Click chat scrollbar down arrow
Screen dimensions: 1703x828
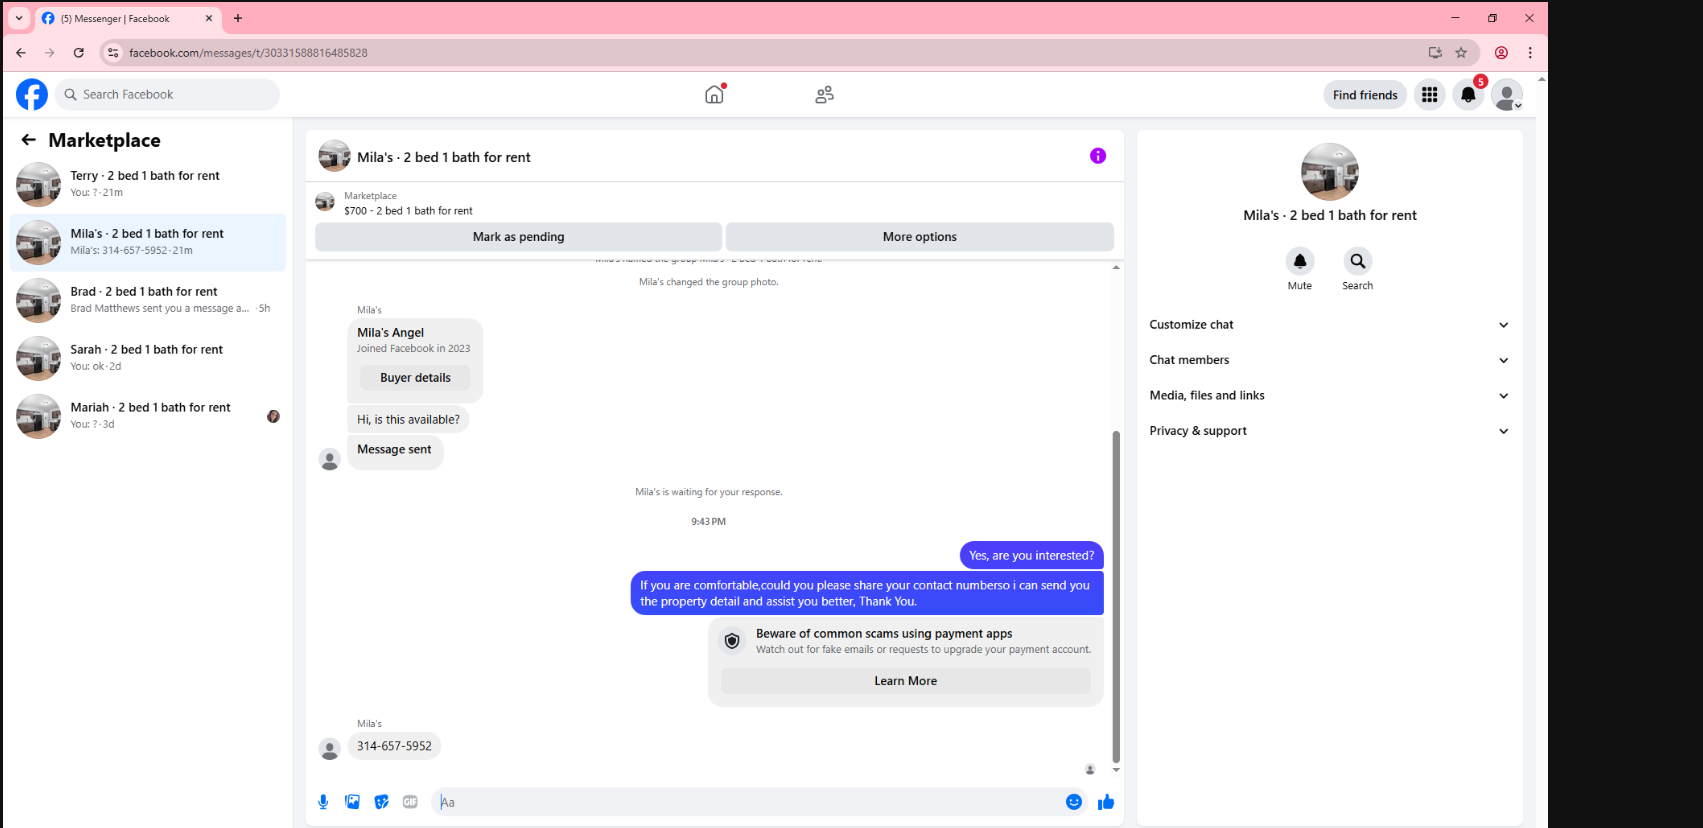coord(1116,770)
